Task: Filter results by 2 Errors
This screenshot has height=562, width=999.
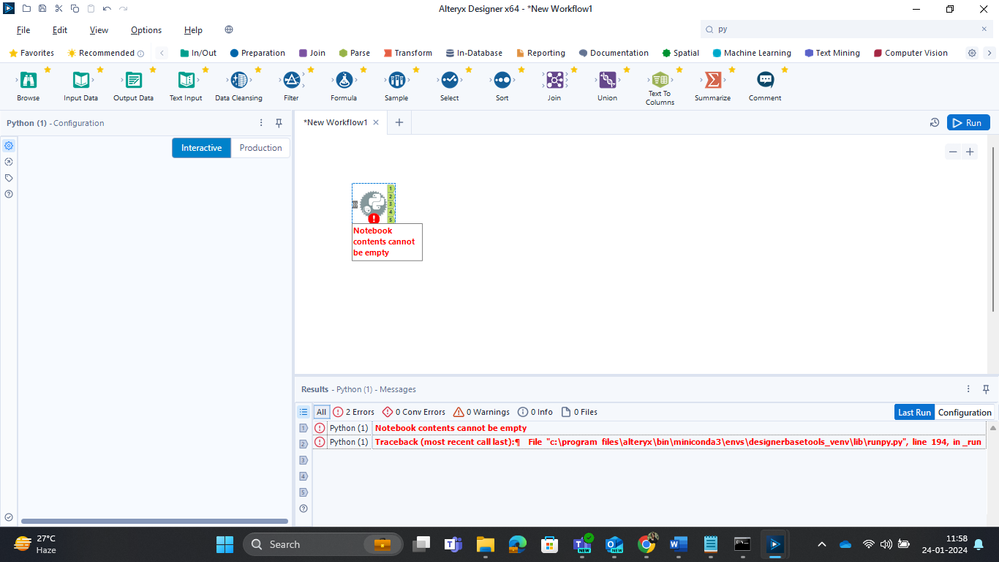Action: click(x=354, y=412)
